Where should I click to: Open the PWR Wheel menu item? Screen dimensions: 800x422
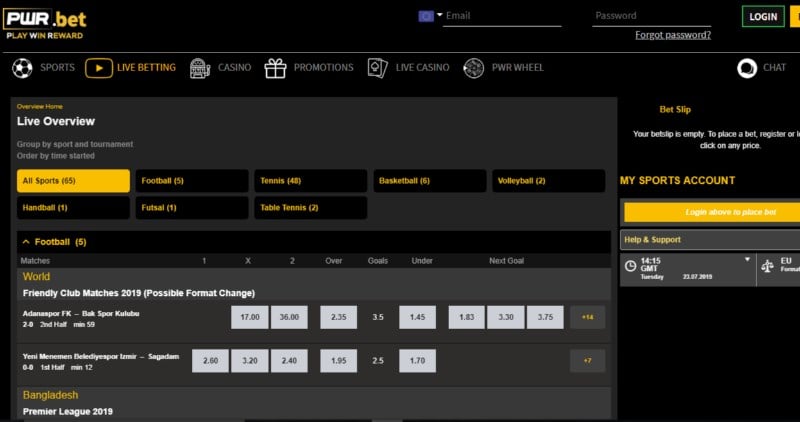coord(517,67)
